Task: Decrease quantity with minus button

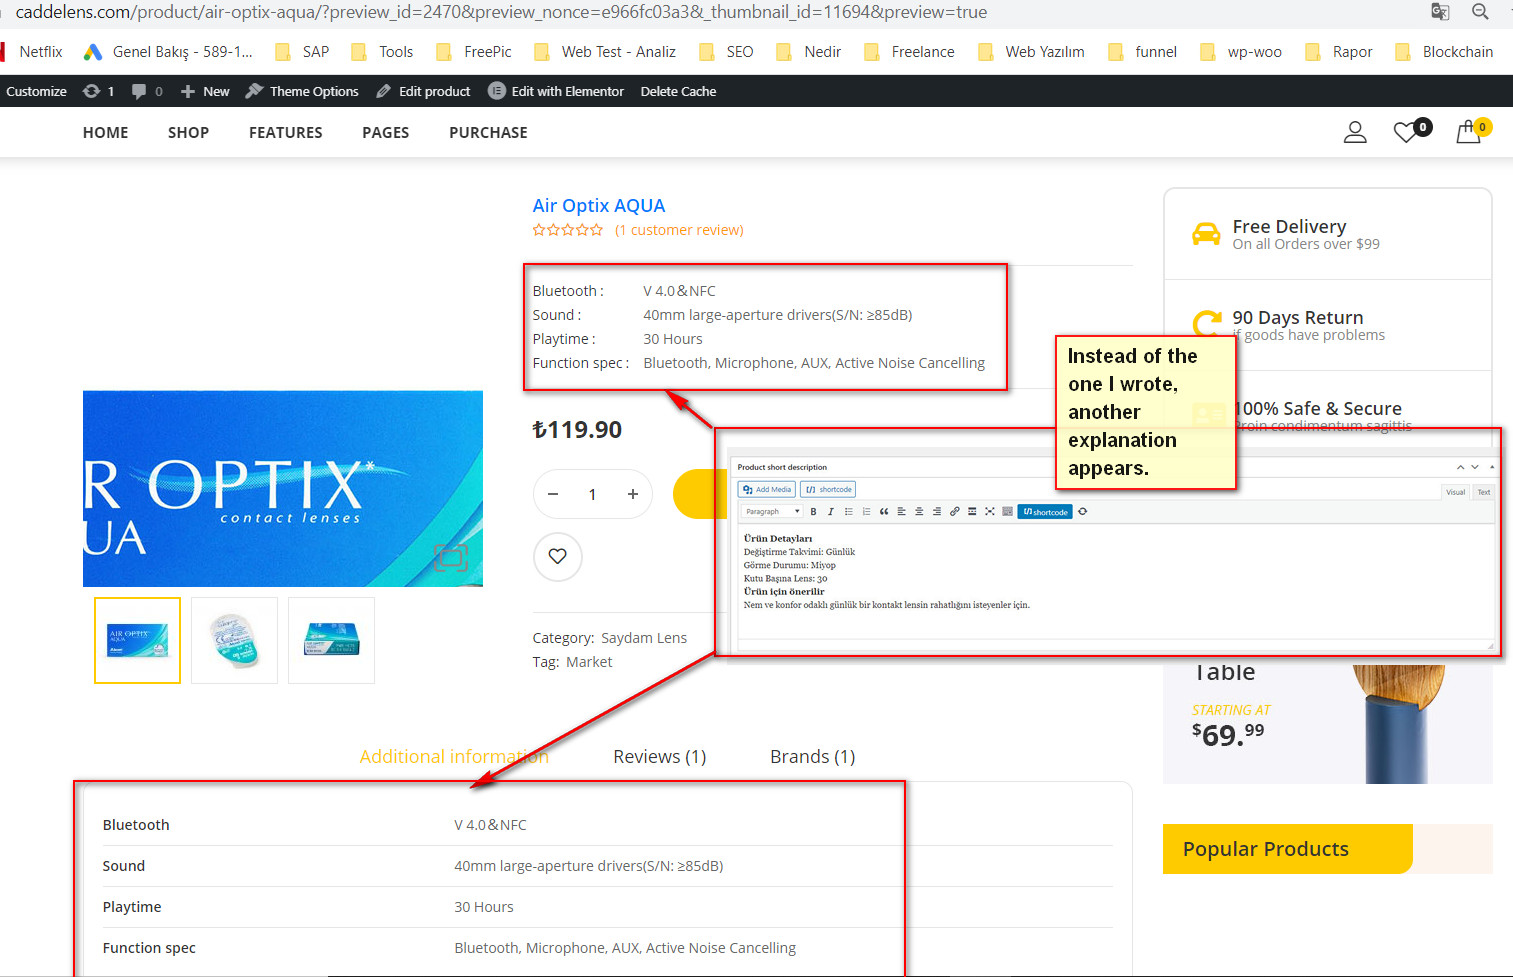Action: [x=553, y=494]
